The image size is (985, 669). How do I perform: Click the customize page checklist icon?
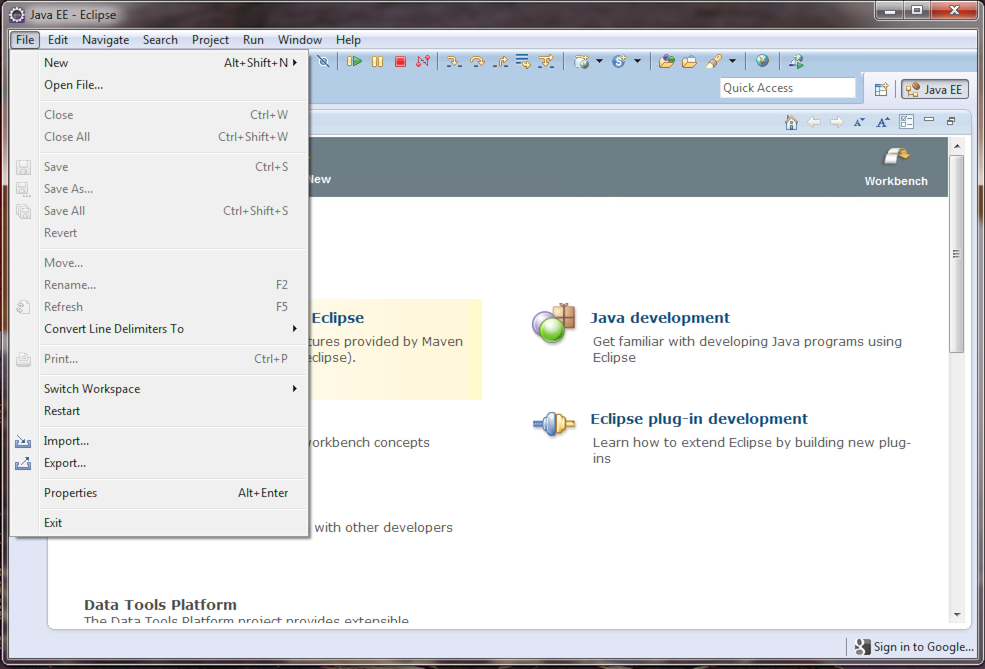point(906,122)
